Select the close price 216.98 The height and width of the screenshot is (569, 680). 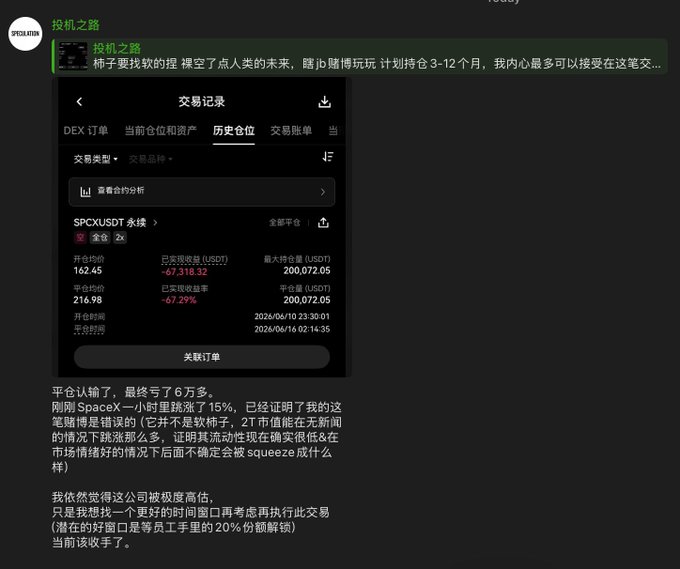pos(88,300)
